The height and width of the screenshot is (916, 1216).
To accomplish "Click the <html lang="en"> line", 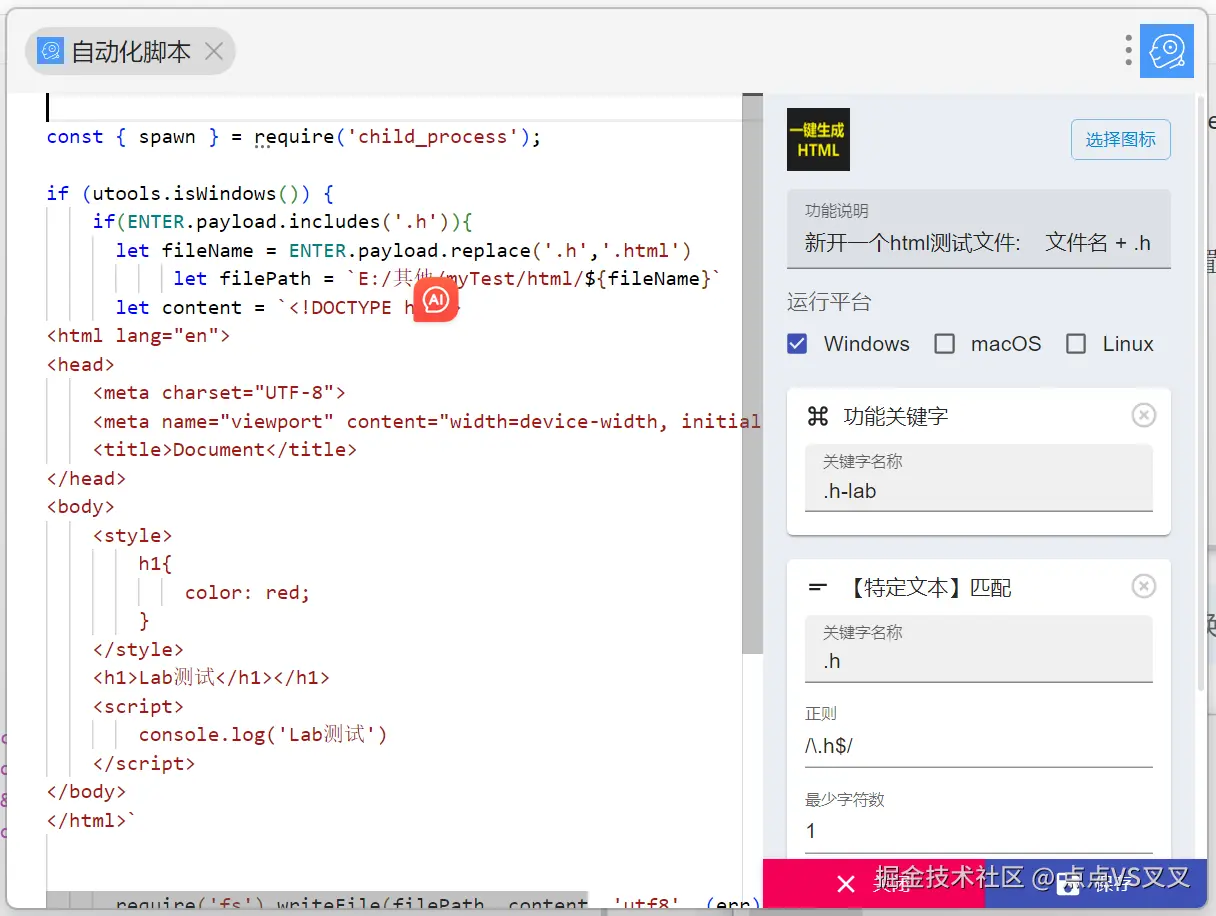I will (138, 336).
